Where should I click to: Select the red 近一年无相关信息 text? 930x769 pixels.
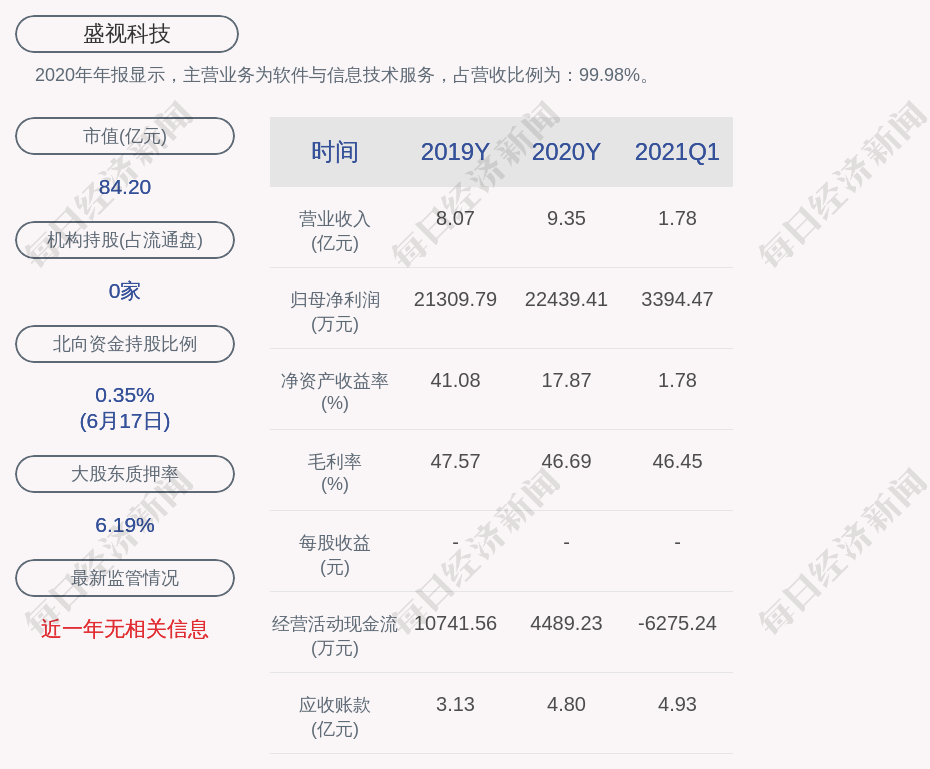[125, 629]
